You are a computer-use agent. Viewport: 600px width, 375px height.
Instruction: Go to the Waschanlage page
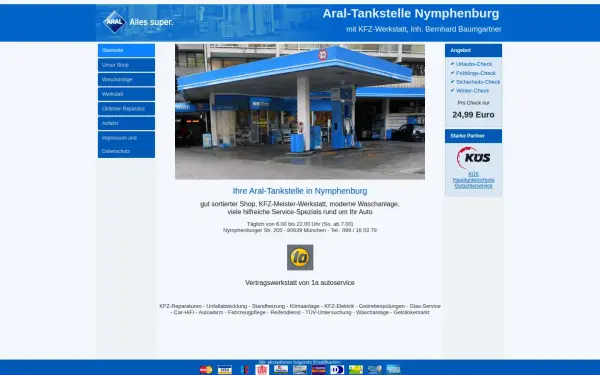click(126, 80)
